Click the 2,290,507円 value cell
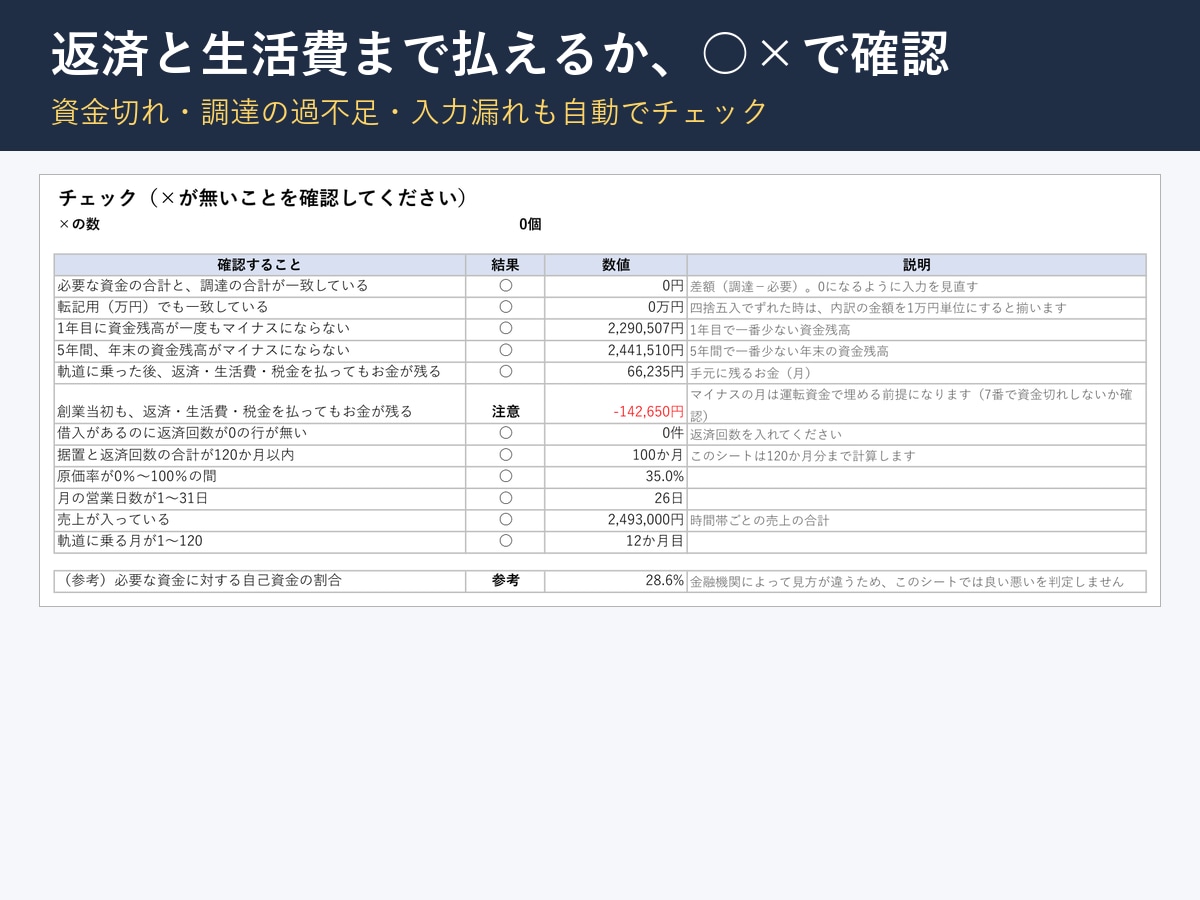Viewport: 1200px width, 900px height. point(616,329)
